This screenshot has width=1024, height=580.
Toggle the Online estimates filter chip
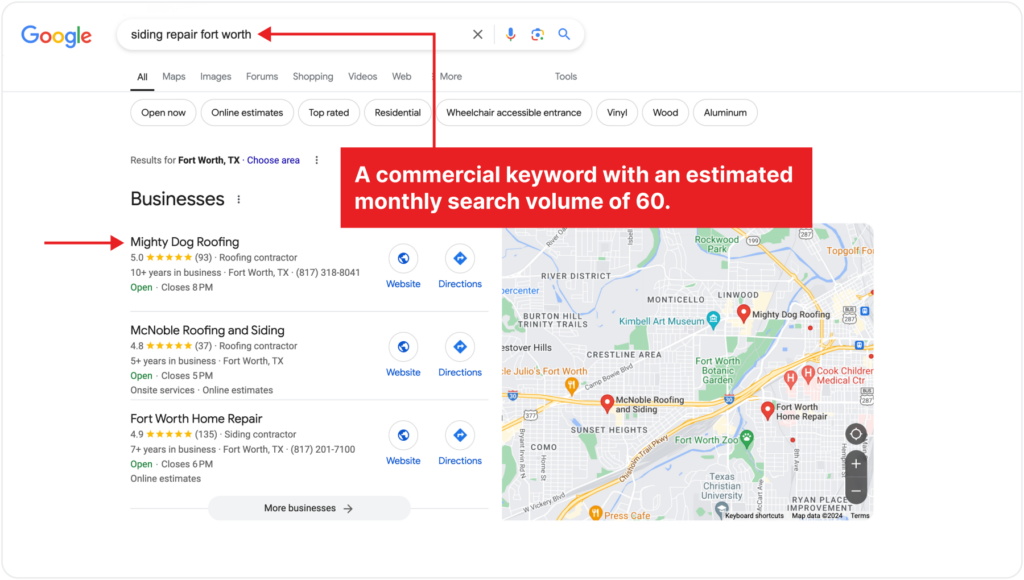click(247, 112)
